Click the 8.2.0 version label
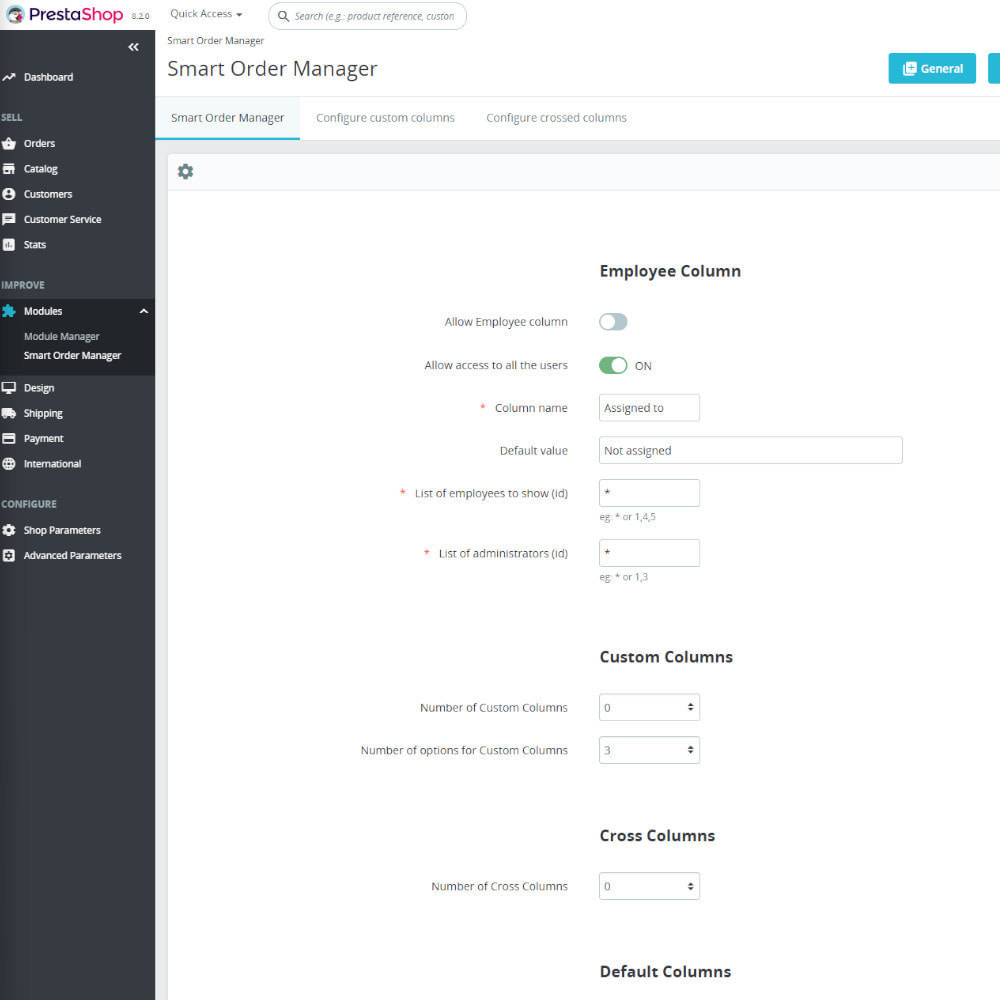This screenshot has height=1000, width=1000. point(140,16)
